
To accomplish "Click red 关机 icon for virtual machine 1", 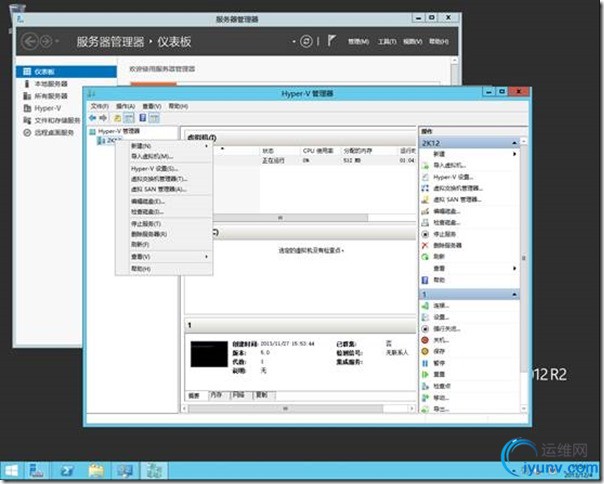I will 425,340.
